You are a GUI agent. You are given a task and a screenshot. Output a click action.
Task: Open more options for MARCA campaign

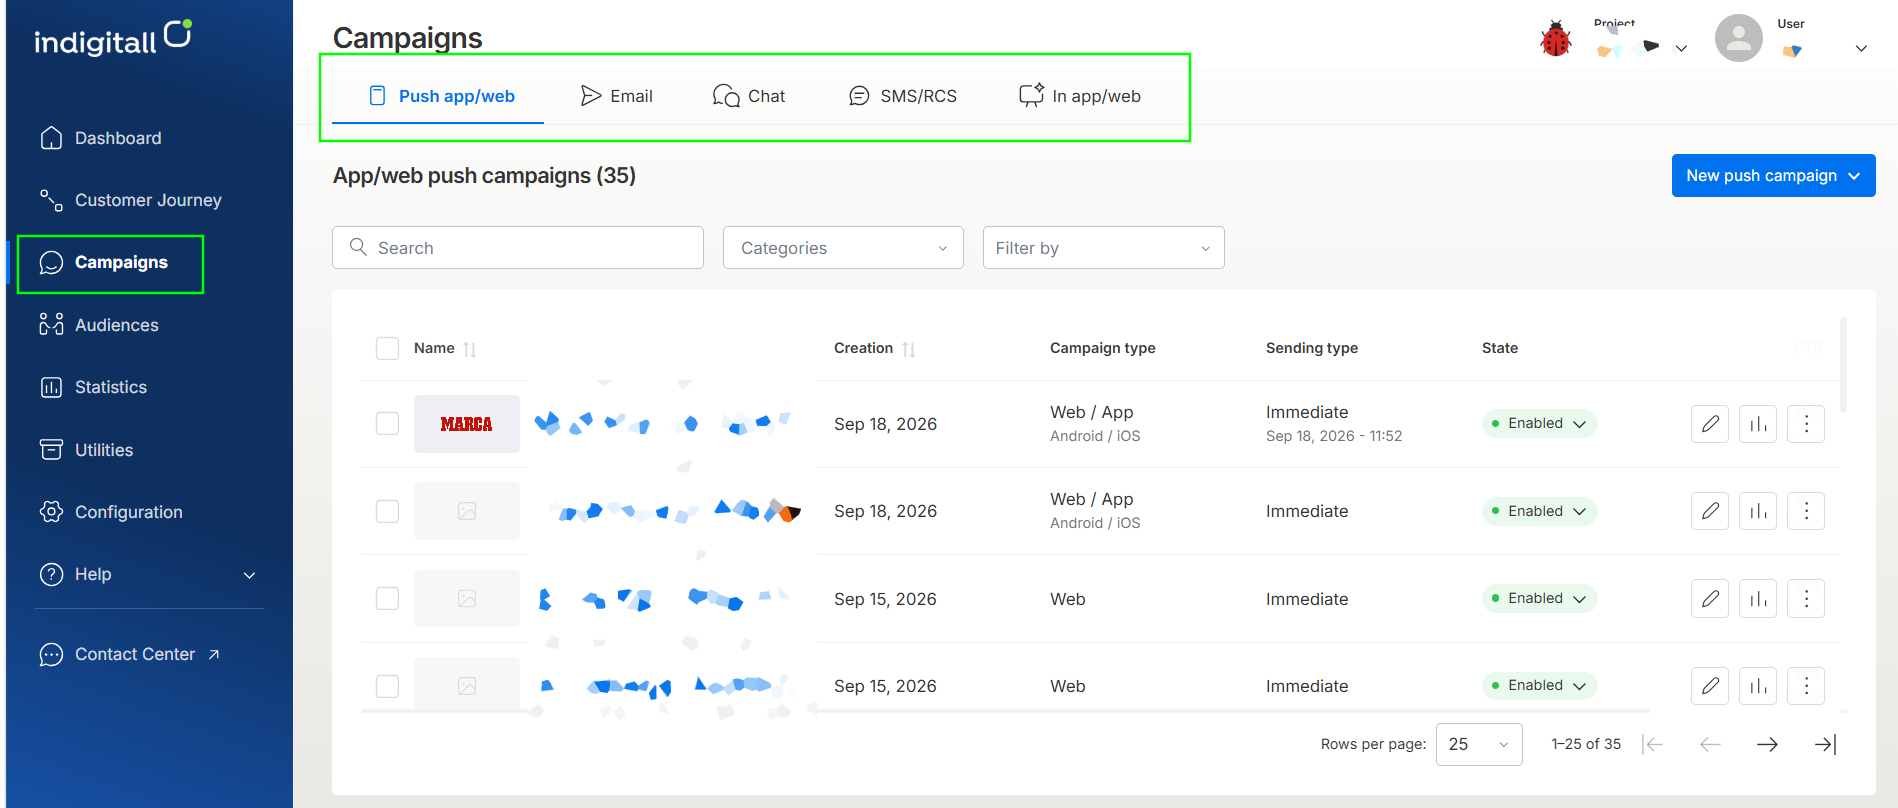[1806, 424]
